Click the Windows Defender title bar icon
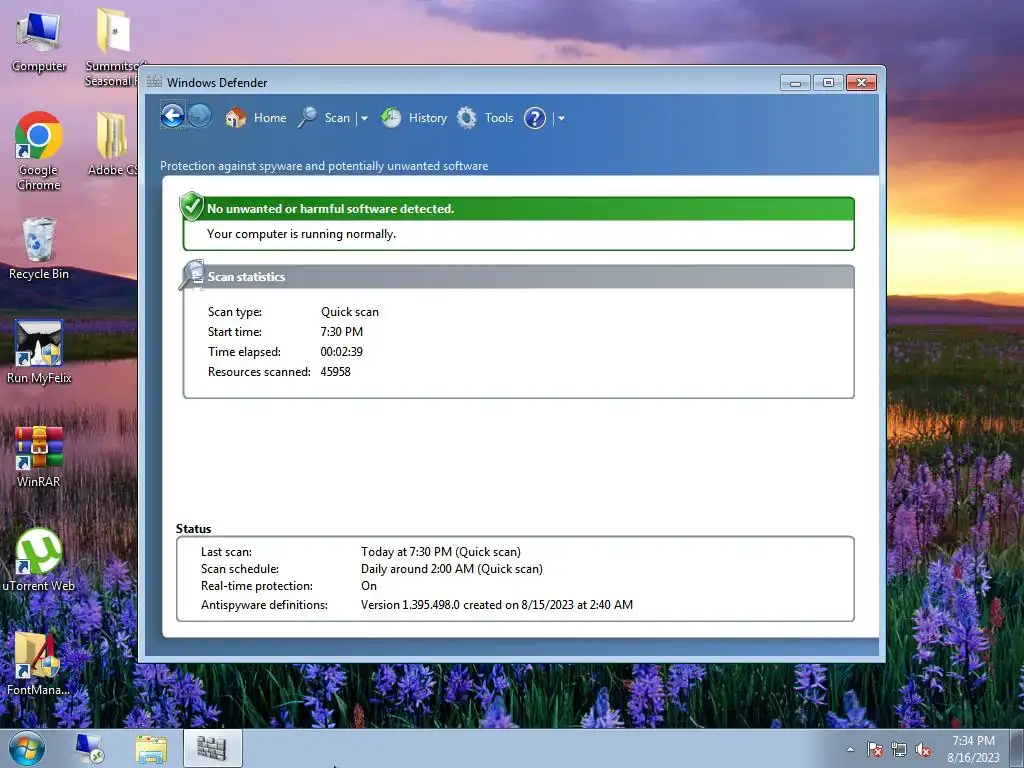Viewport: 1024px width, 768px height. (154, 82)
